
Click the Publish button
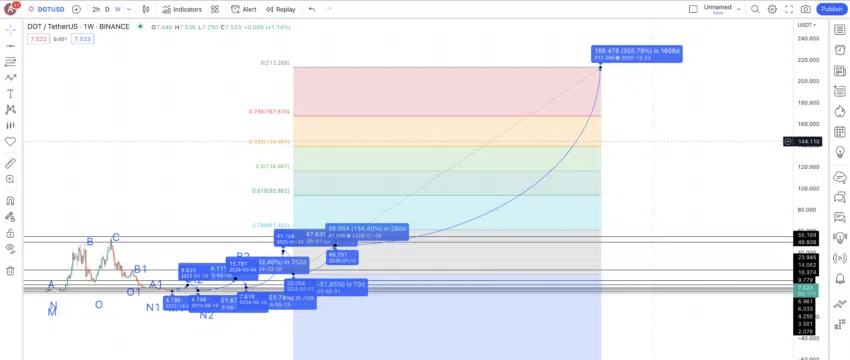832,9
